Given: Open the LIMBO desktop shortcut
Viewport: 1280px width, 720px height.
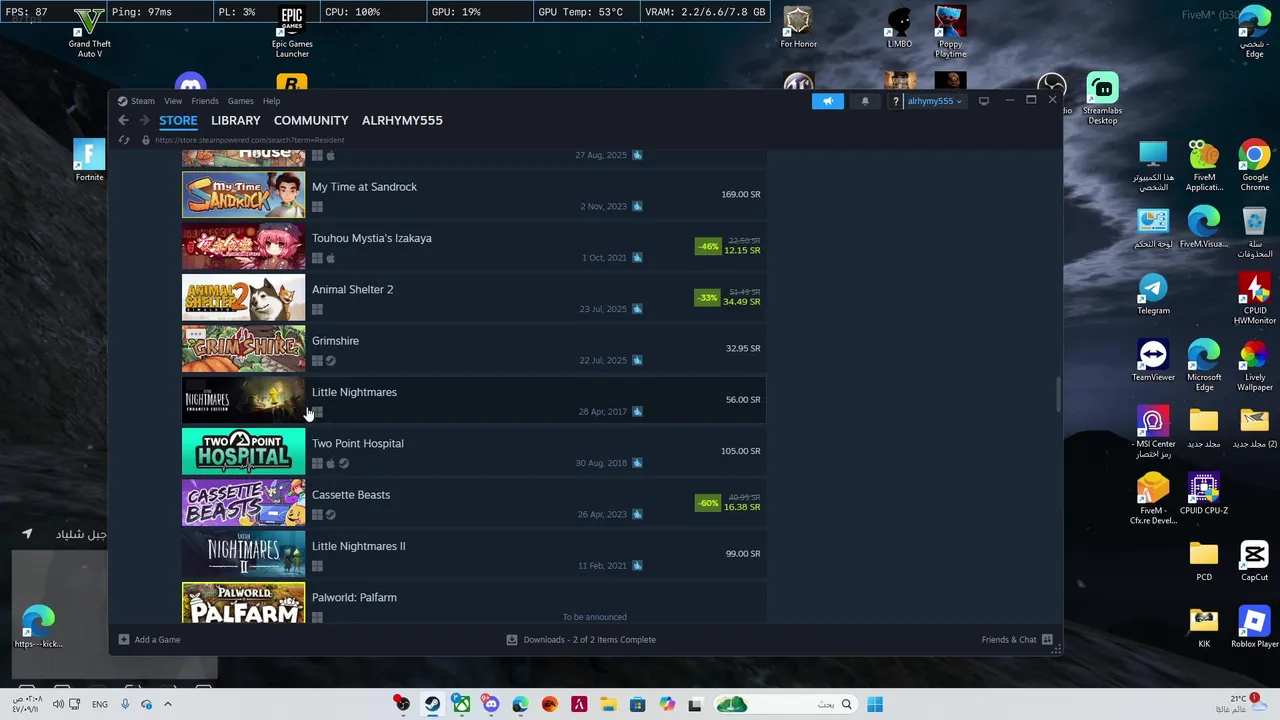Looking at the screenshot, I should 899,27.
